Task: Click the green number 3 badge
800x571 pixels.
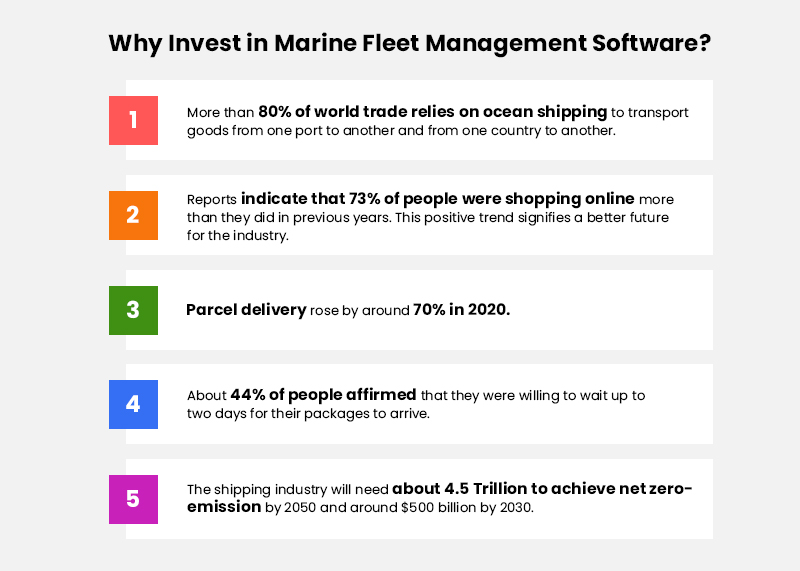Action: (133, 310)
